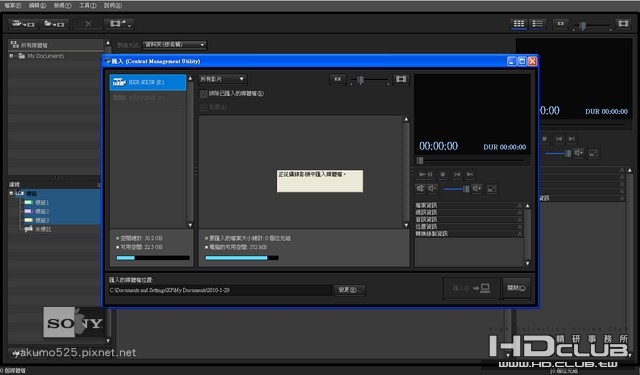Click the 空間總計: 30.2 GB text
Viewport: 640px width, 375px height.
tap(141, 238)
